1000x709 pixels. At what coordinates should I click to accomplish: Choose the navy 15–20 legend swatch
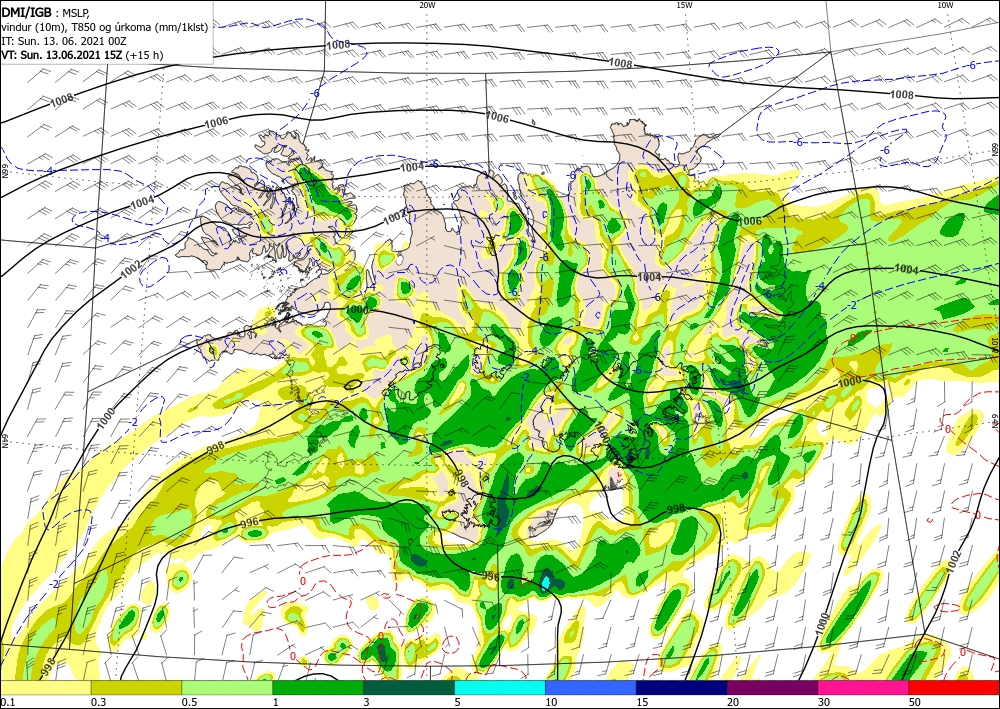tap(682, 687)
